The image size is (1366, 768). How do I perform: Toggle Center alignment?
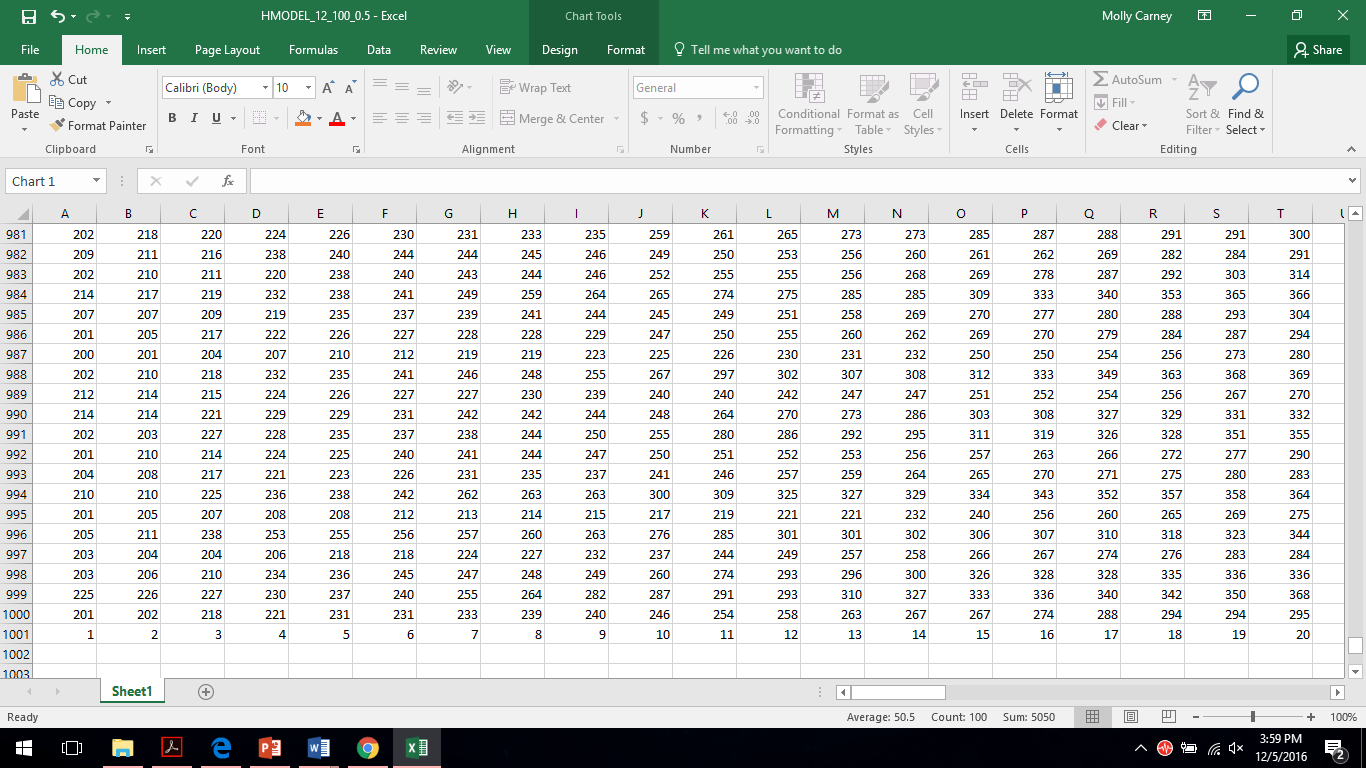point(402,118)
